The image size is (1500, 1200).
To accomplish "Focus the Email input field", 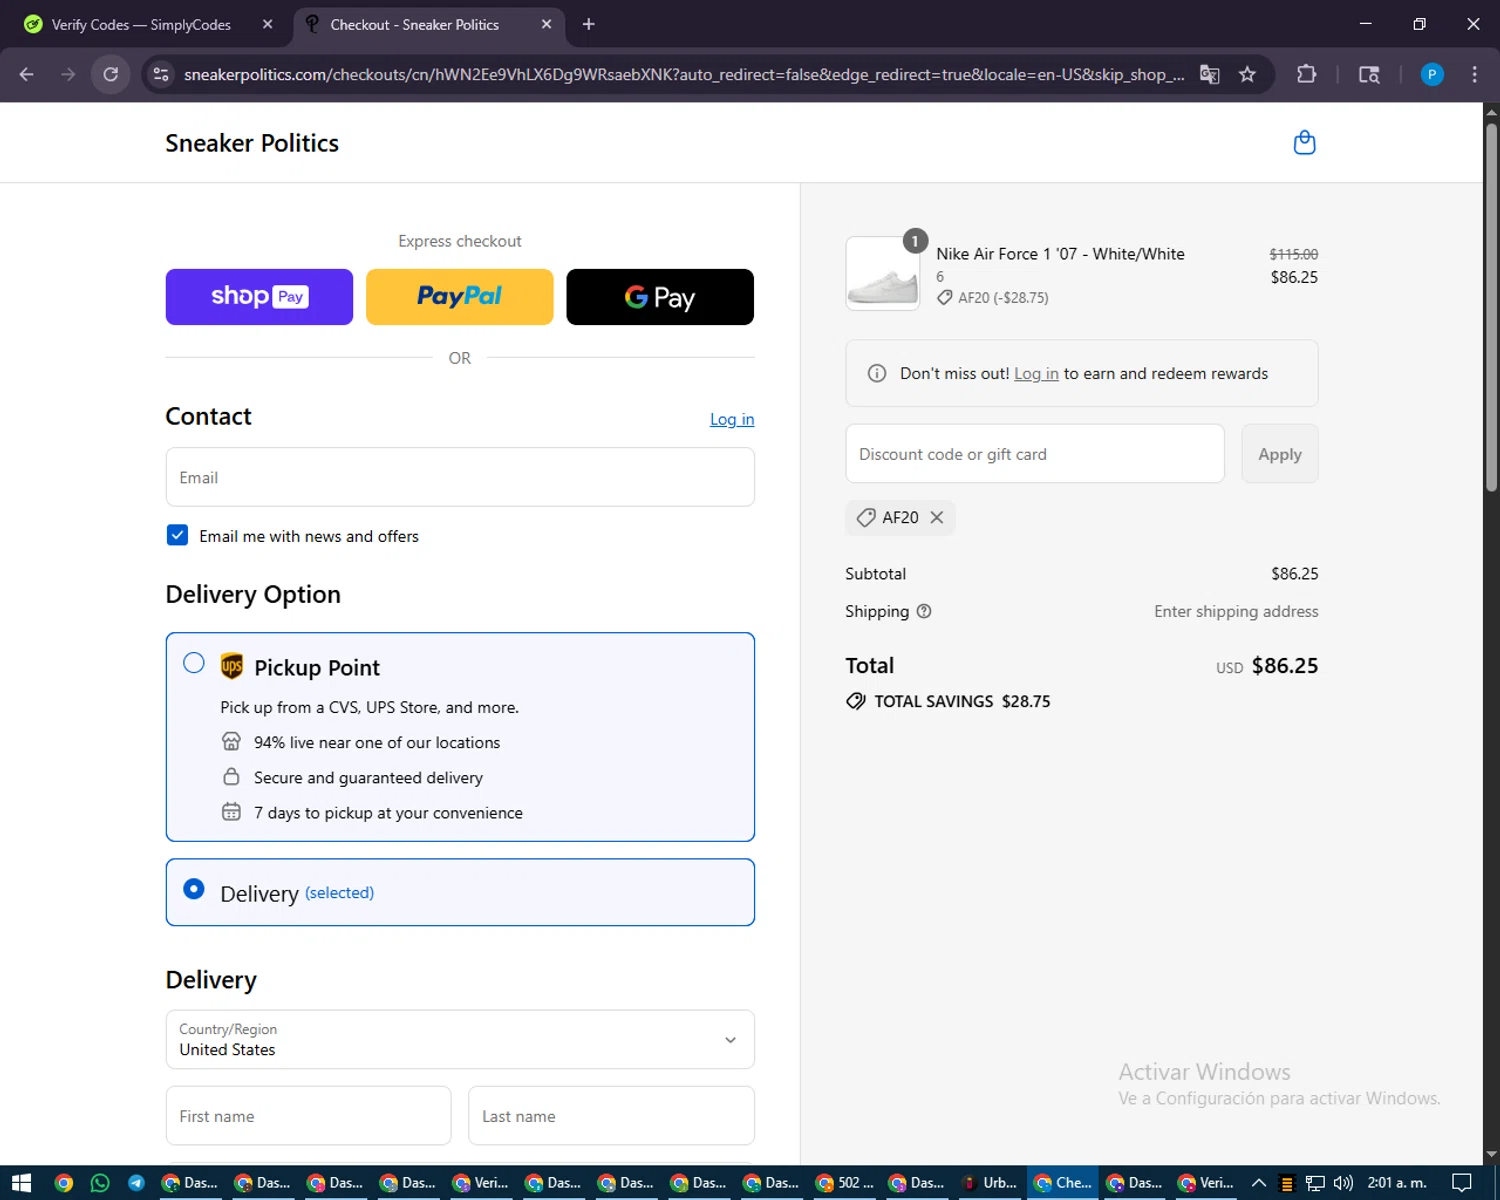I will [x=460, y=477].
